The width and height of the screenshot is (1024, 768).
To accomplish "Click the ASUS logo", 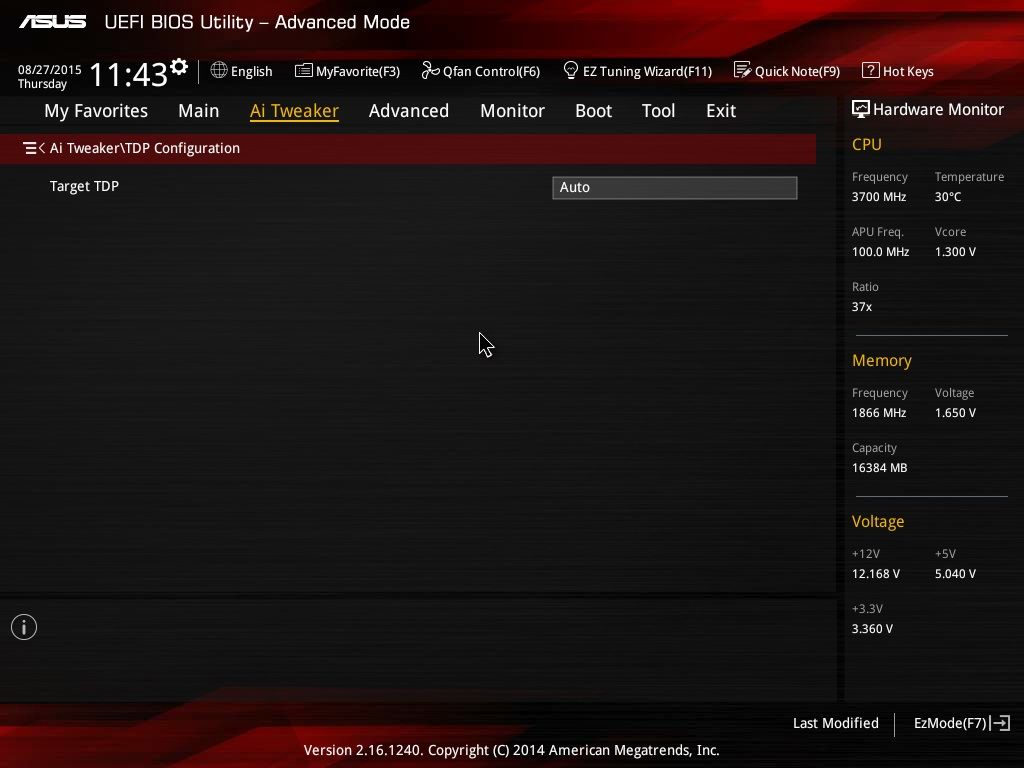I will pyautogui.click(x=53, y=22).
